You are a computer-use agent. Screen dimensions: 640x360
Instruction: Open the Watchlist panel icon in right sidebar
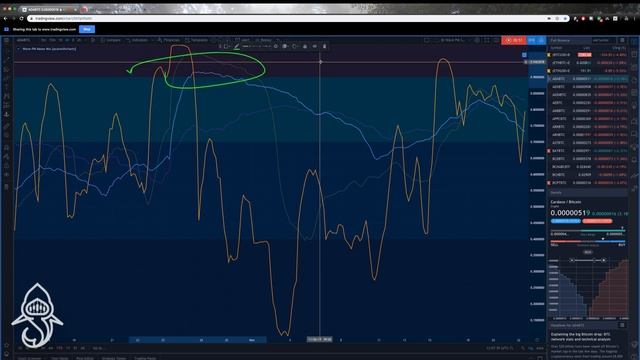[634, 42]
